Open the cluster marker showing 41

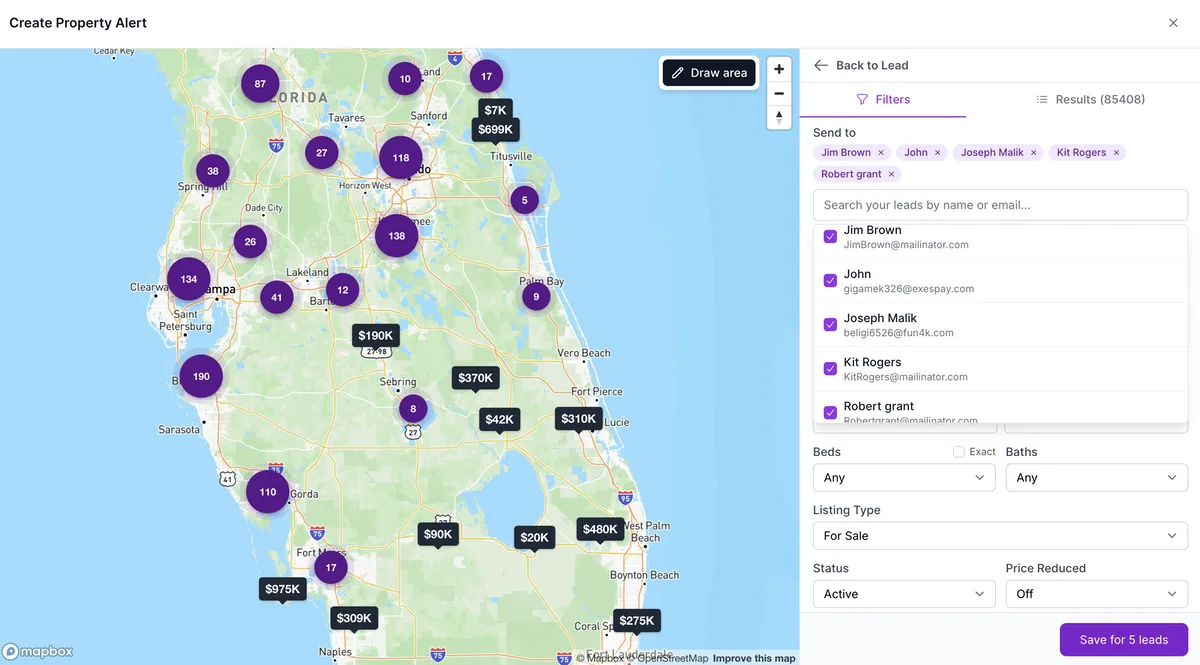pyautogui.click(x=277, y=297)
